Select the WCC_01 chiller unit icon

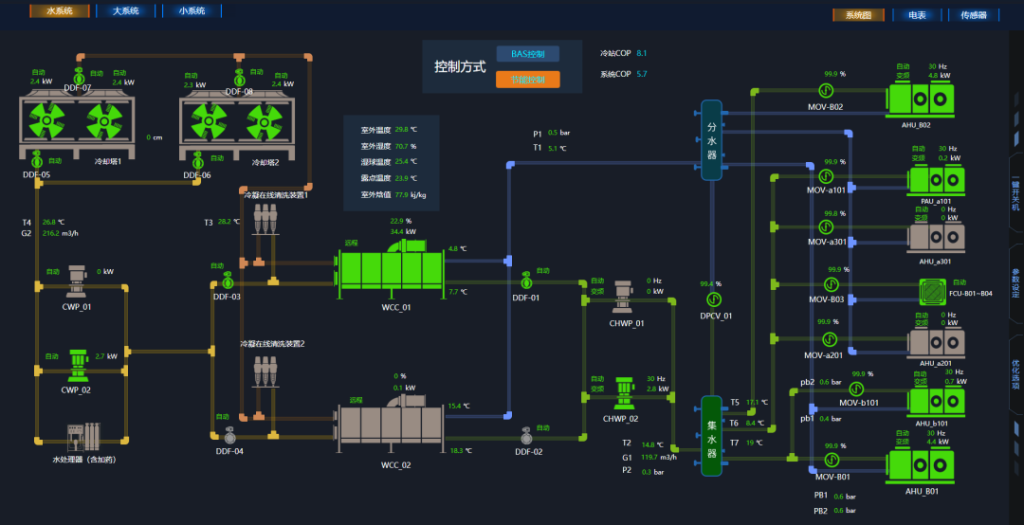(x=391, y=268)
